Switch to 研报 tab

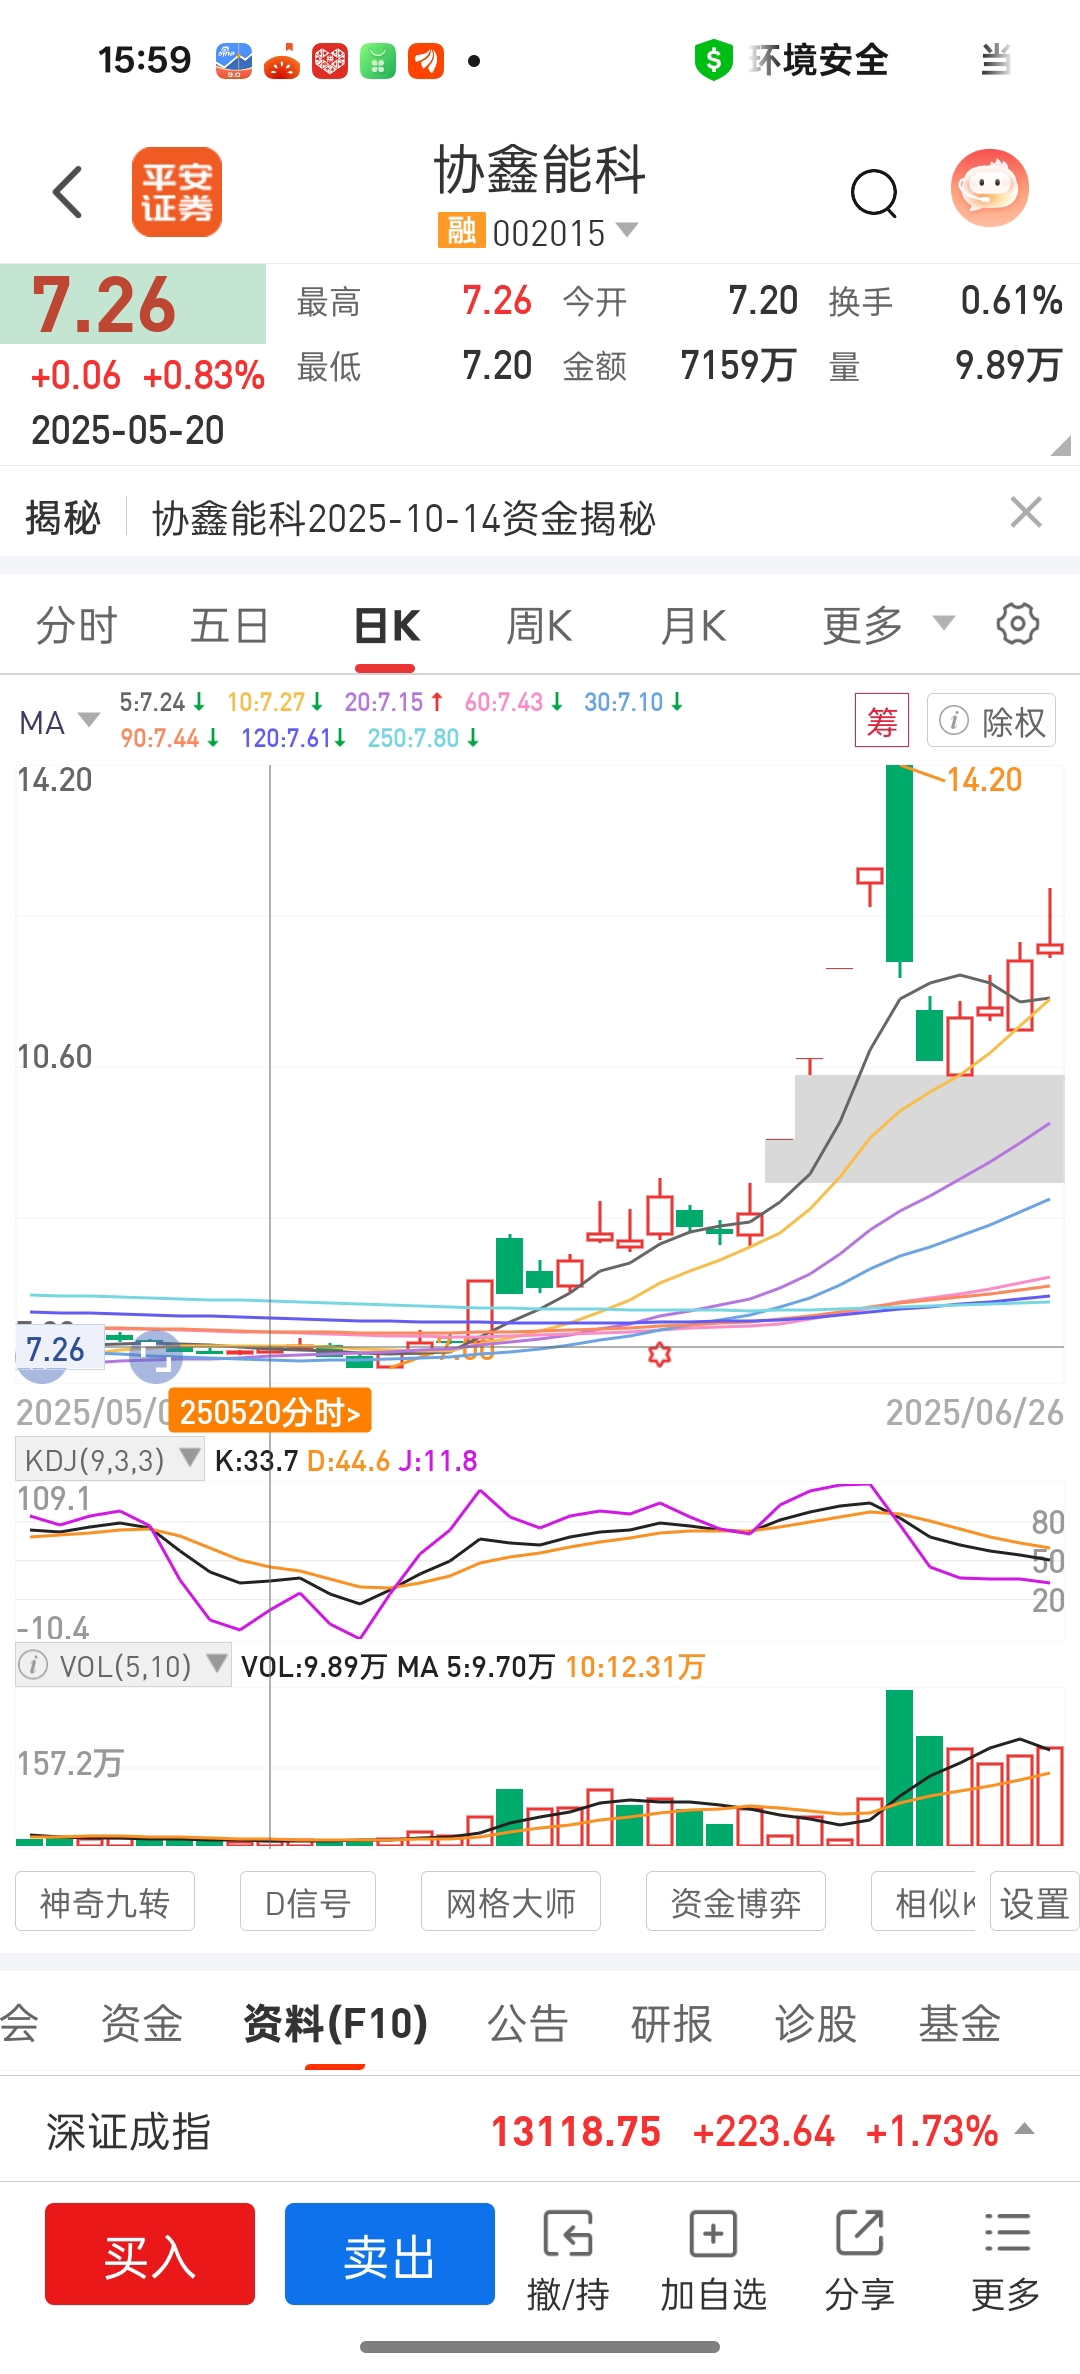click(672, 2024)
